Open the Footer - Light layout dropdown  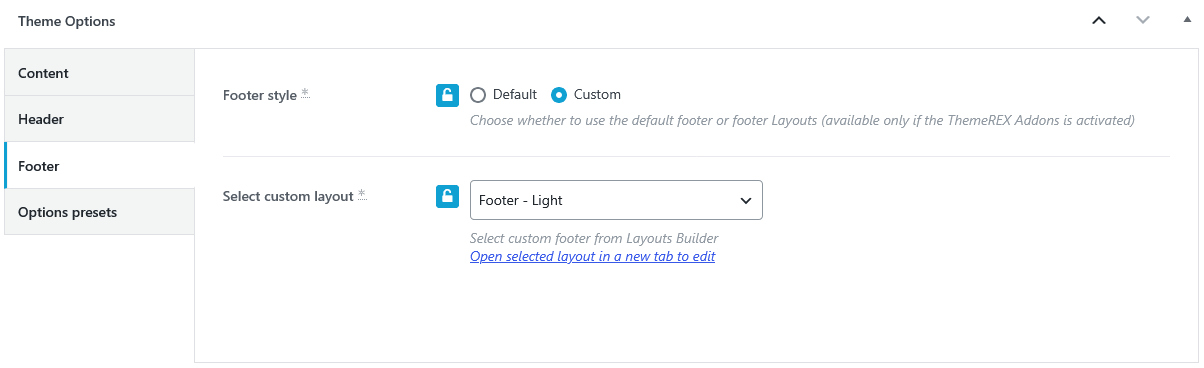click(616, 200)
